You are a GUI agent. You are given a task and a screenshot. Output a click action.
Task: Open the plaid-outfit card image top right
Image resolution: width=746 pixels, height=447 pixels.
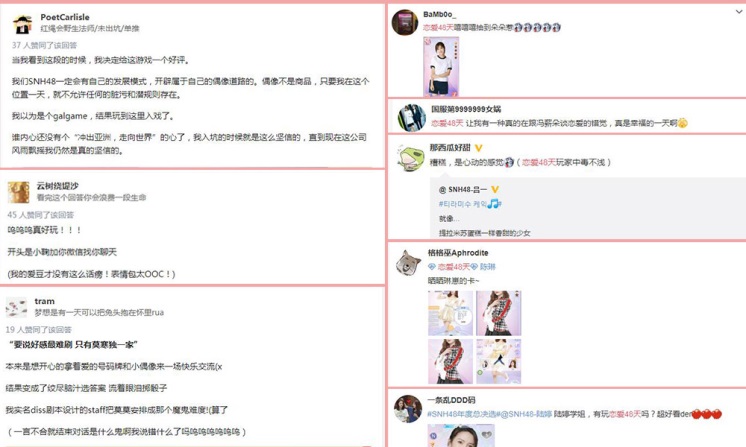[x=499, y=313]
